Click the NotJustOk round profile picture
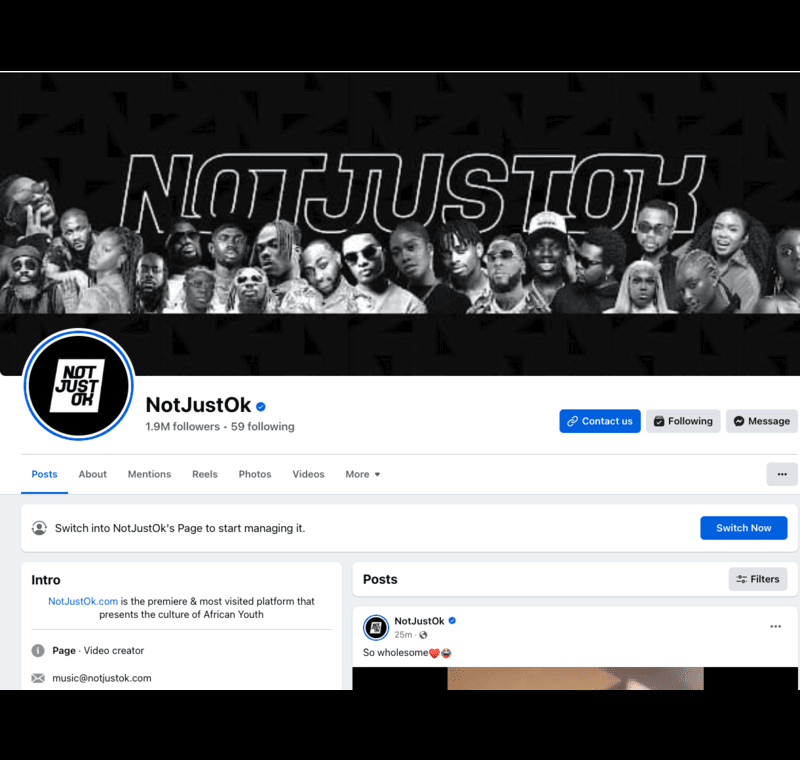Screen dimensions: 800x760 click(x=79, y=385)
